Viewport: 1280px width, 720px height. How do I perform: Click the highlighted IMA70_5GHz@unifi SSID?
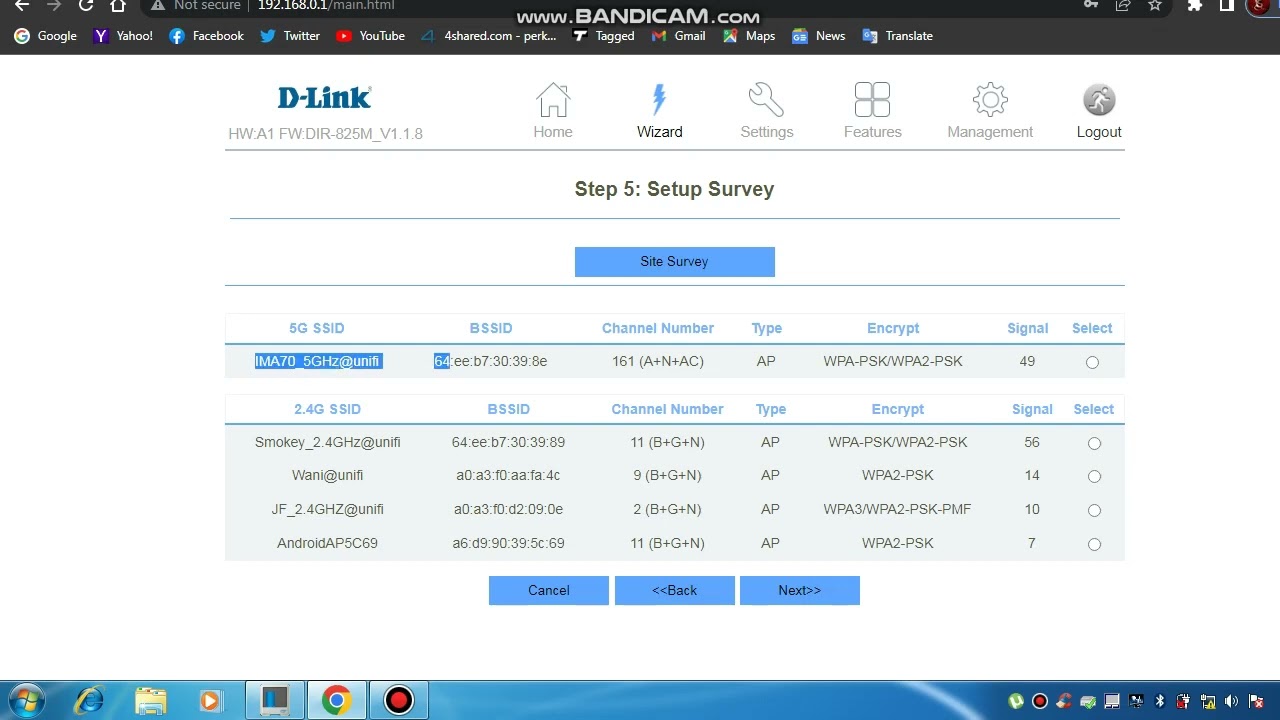tap(317, 361)
